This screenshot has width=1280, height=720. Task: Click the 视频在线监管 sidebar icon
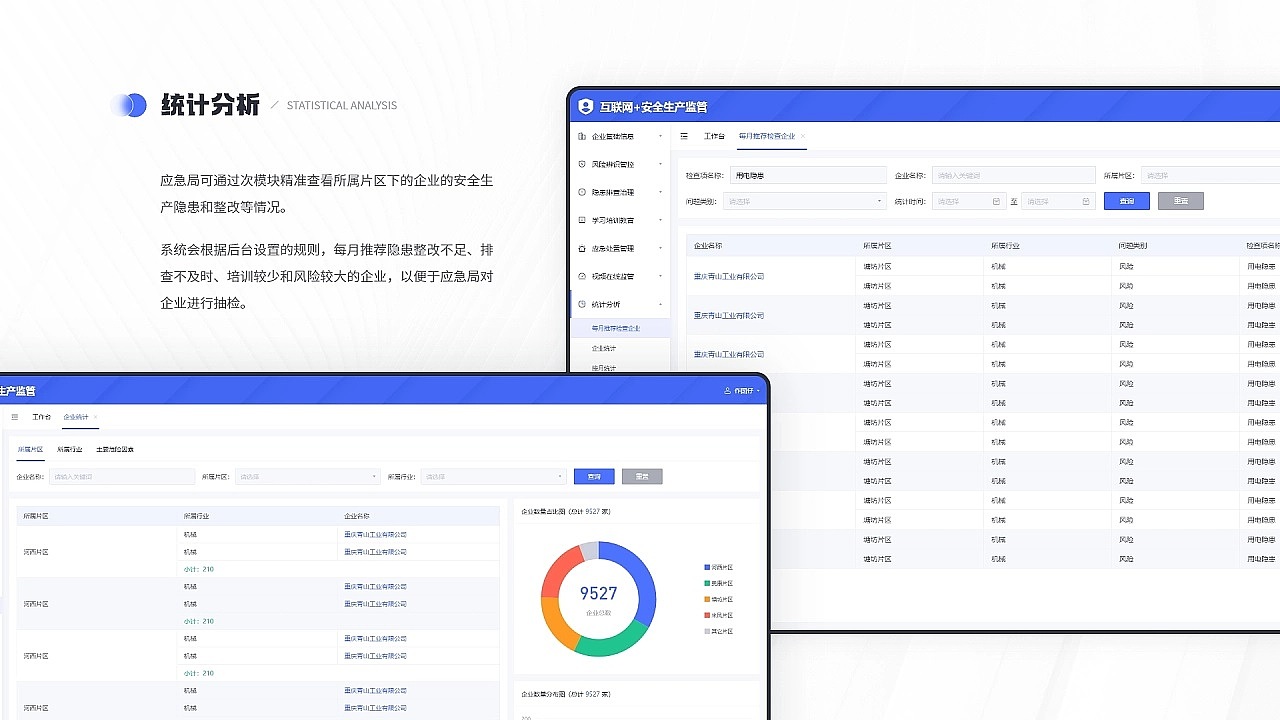pos(582,276)
